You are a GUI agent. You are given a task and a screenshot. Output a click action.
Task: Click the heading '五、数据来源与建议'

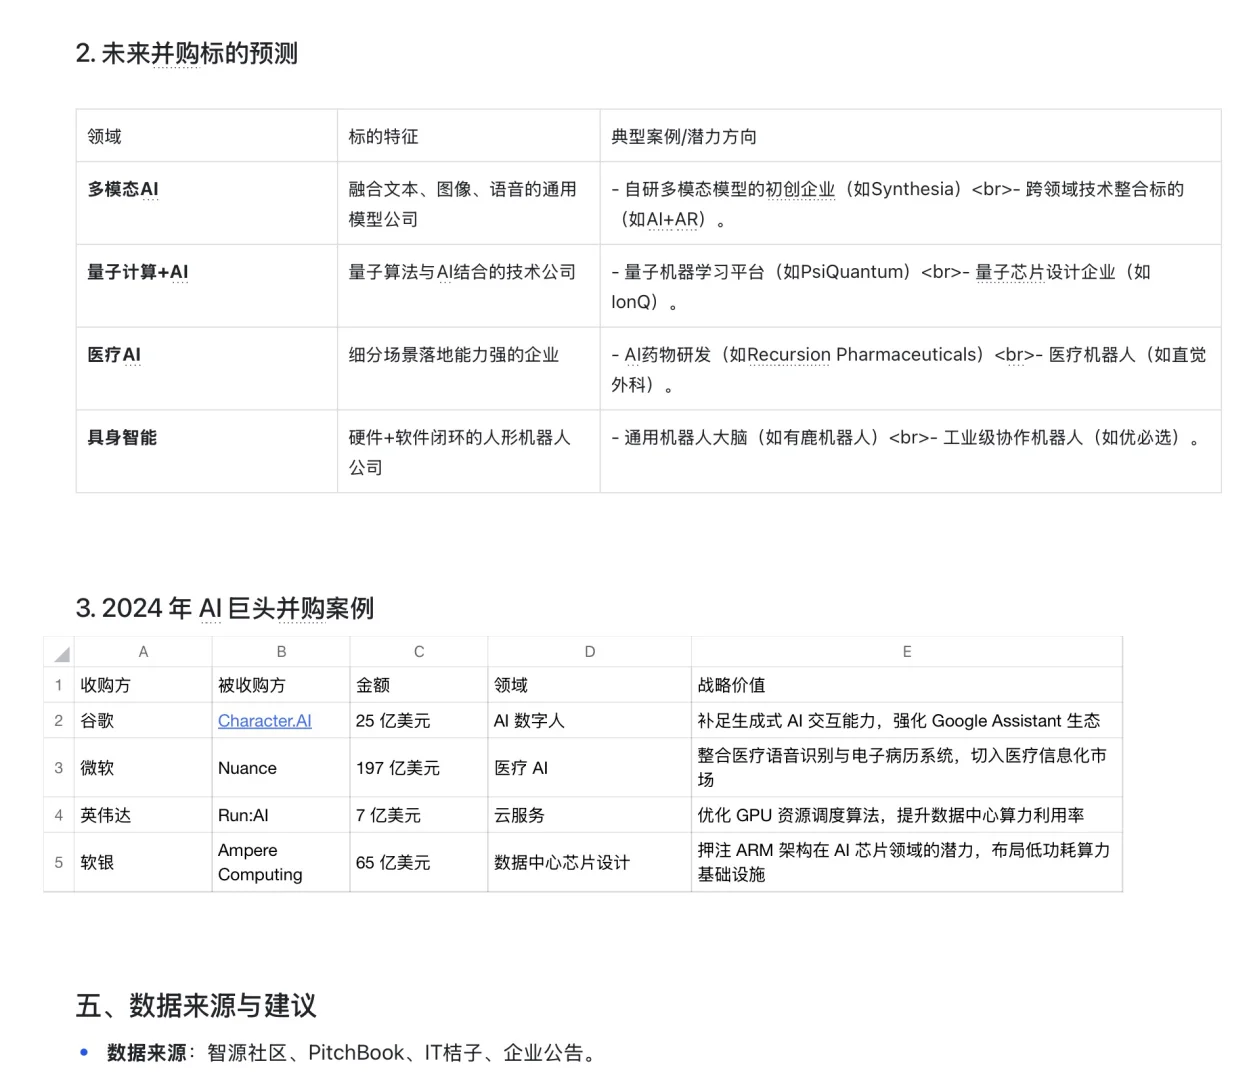click(196, 1005)
